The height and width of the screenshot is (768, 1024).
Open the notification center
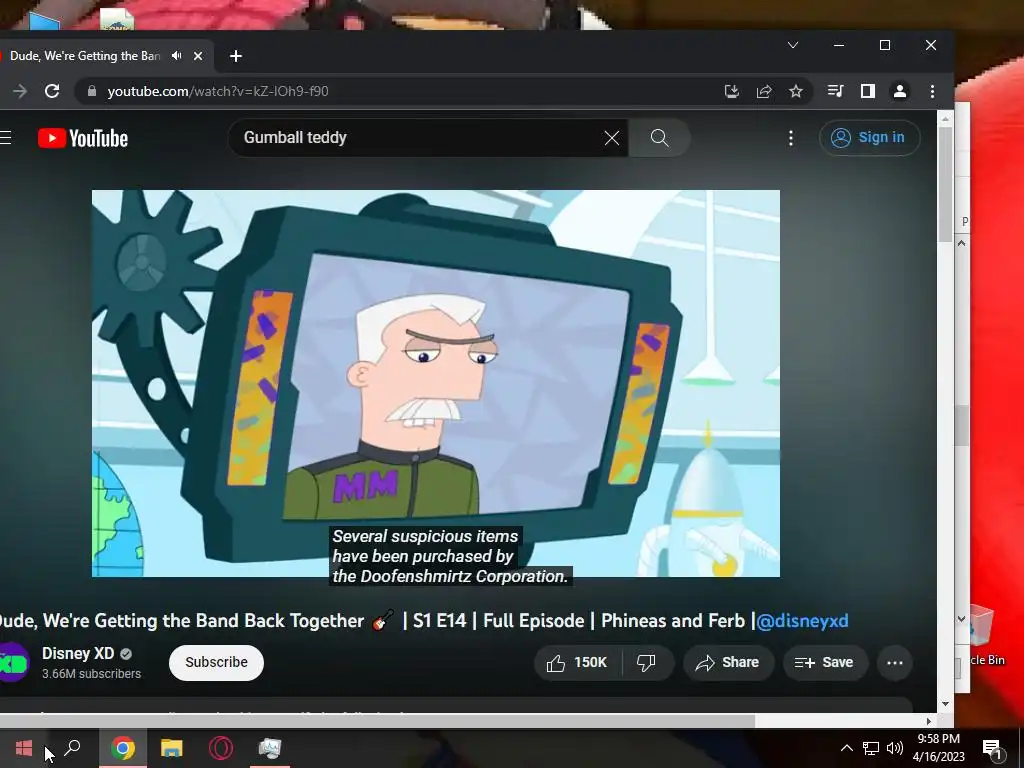tap(992, 749)
